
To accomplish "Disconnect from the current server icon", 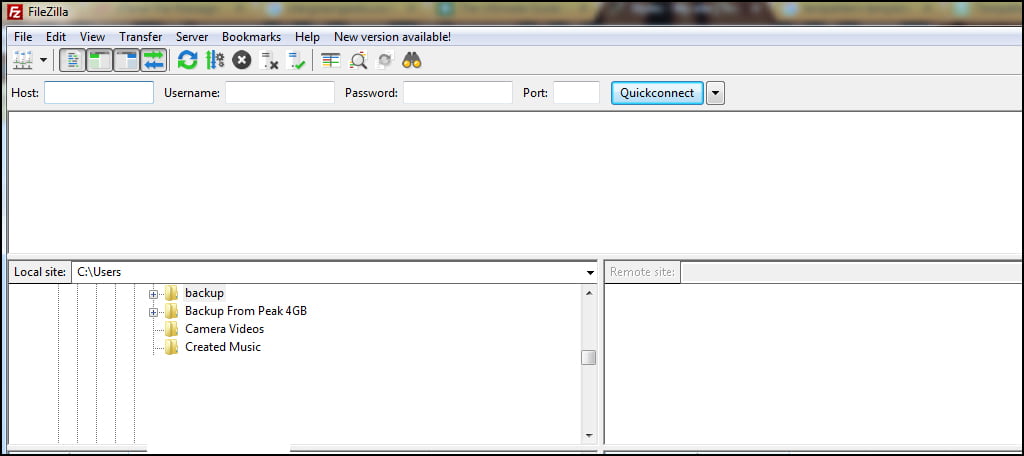I will point(269,61).
